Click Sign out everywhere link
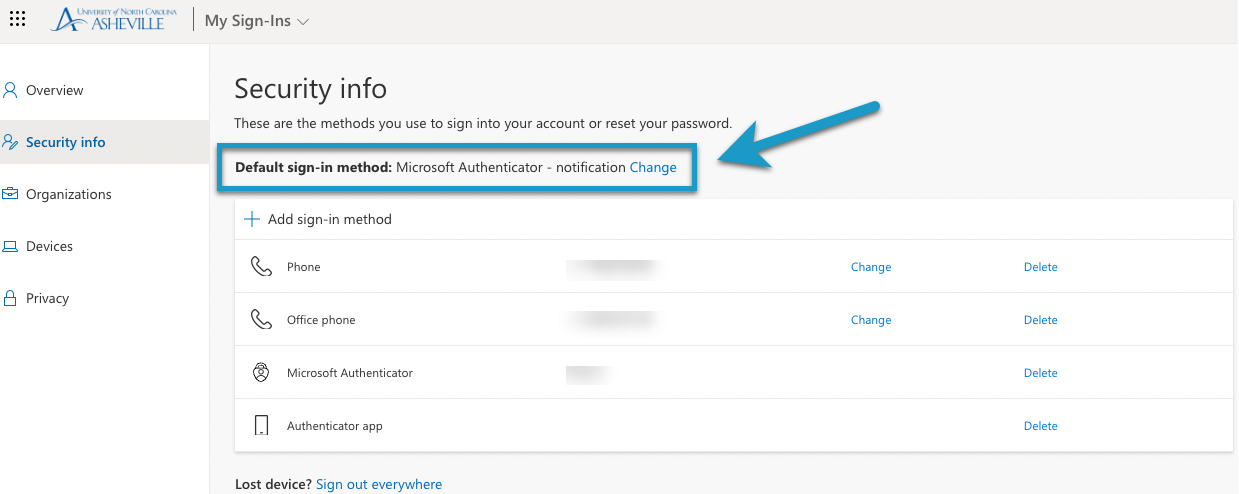Viewport: 1239px width, 494px height. [378, 484]
